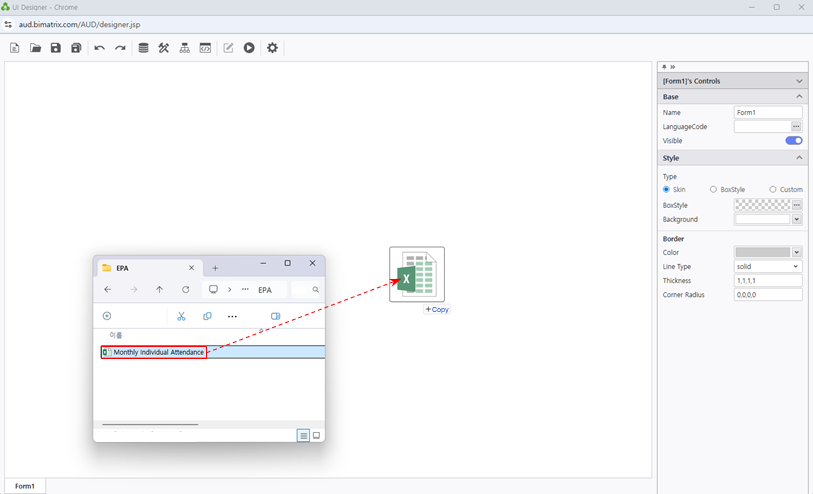Select the Monthly Individual Attendance file
The width and height of the screenshot is (813, 494).
(x=158, y=352)
